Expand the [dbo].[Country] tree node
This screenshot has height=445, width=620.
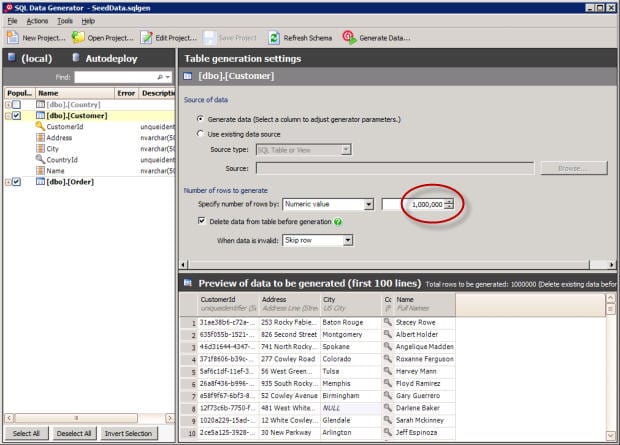8,104
